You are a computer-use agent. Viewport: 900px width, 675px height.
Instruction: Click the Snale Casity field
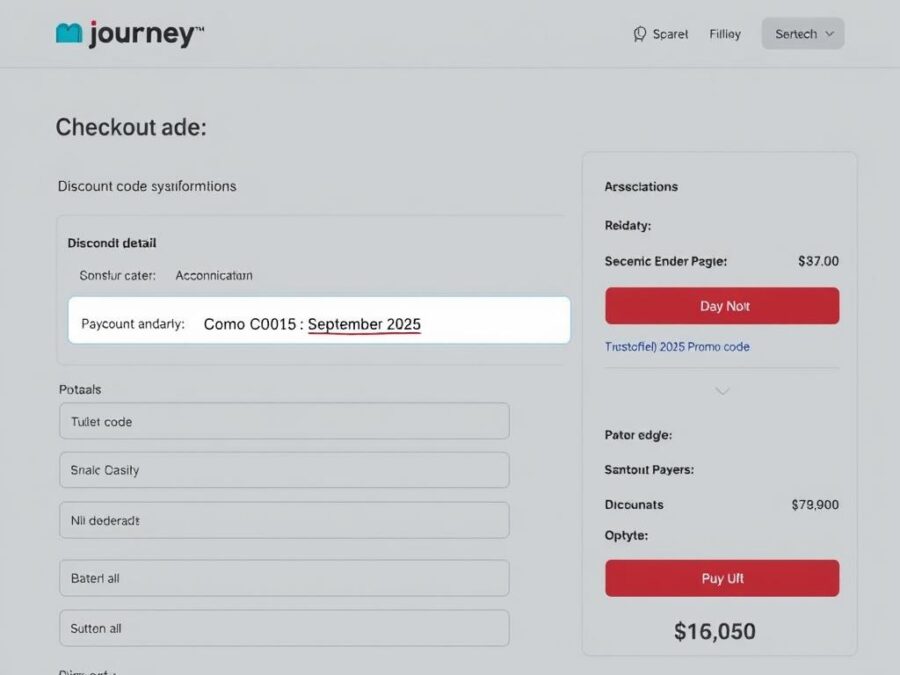[x=283, y=470]
